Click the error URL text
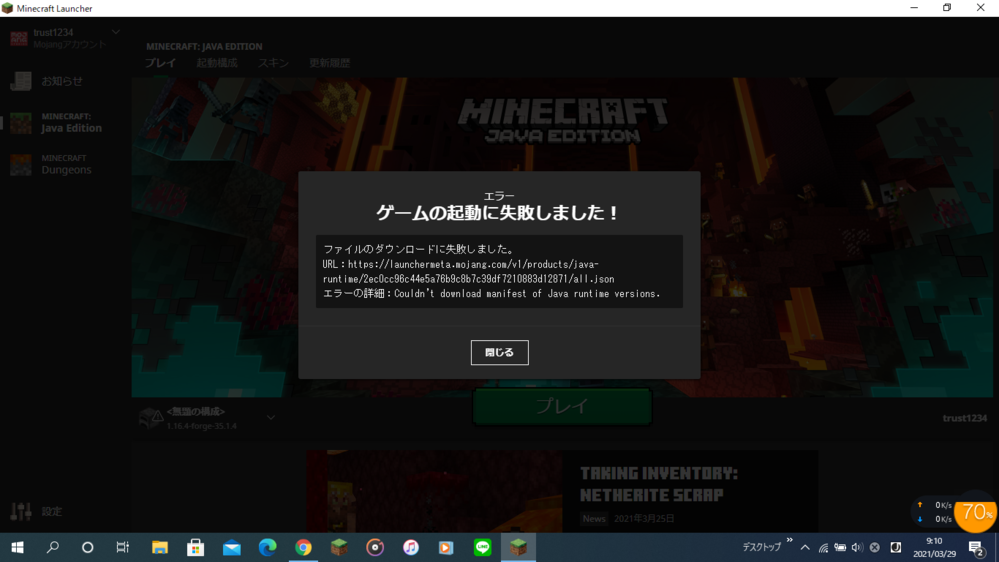The image size is (999, 562). click(x=468, y=271)
